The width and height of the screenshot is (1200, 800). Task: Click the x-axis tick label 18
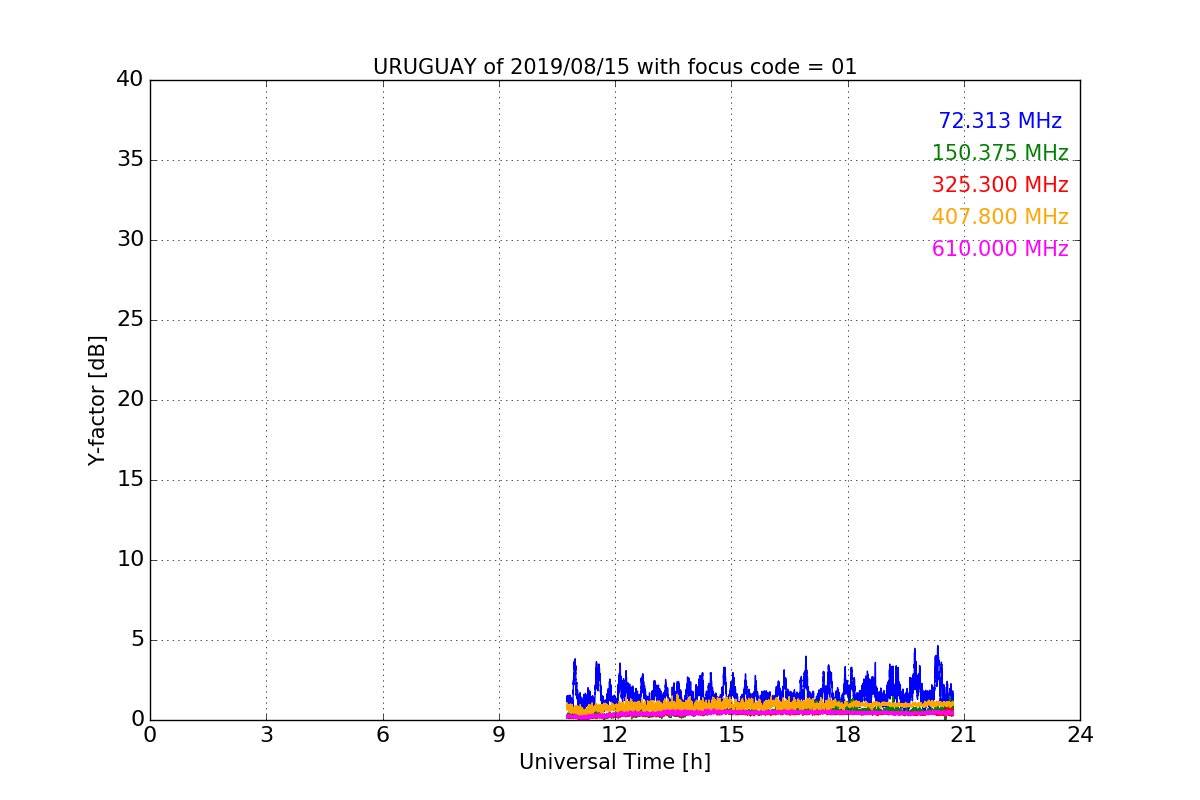tap(848, 735)
